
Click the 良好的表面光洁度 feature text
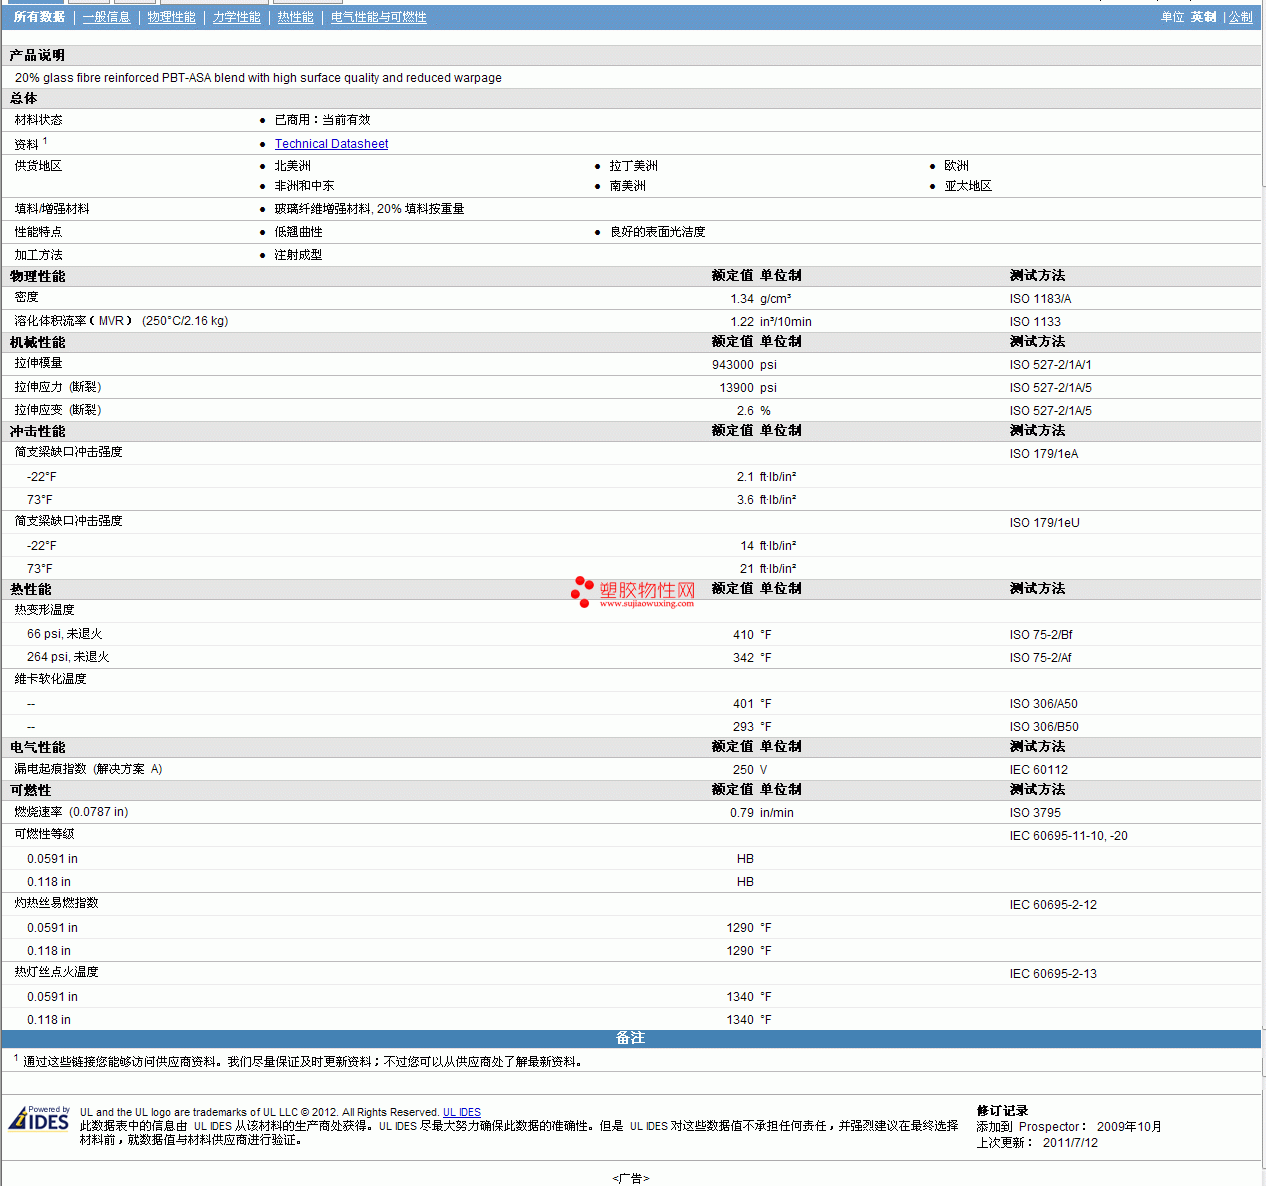pyautogui.click(x=658, y=232)
